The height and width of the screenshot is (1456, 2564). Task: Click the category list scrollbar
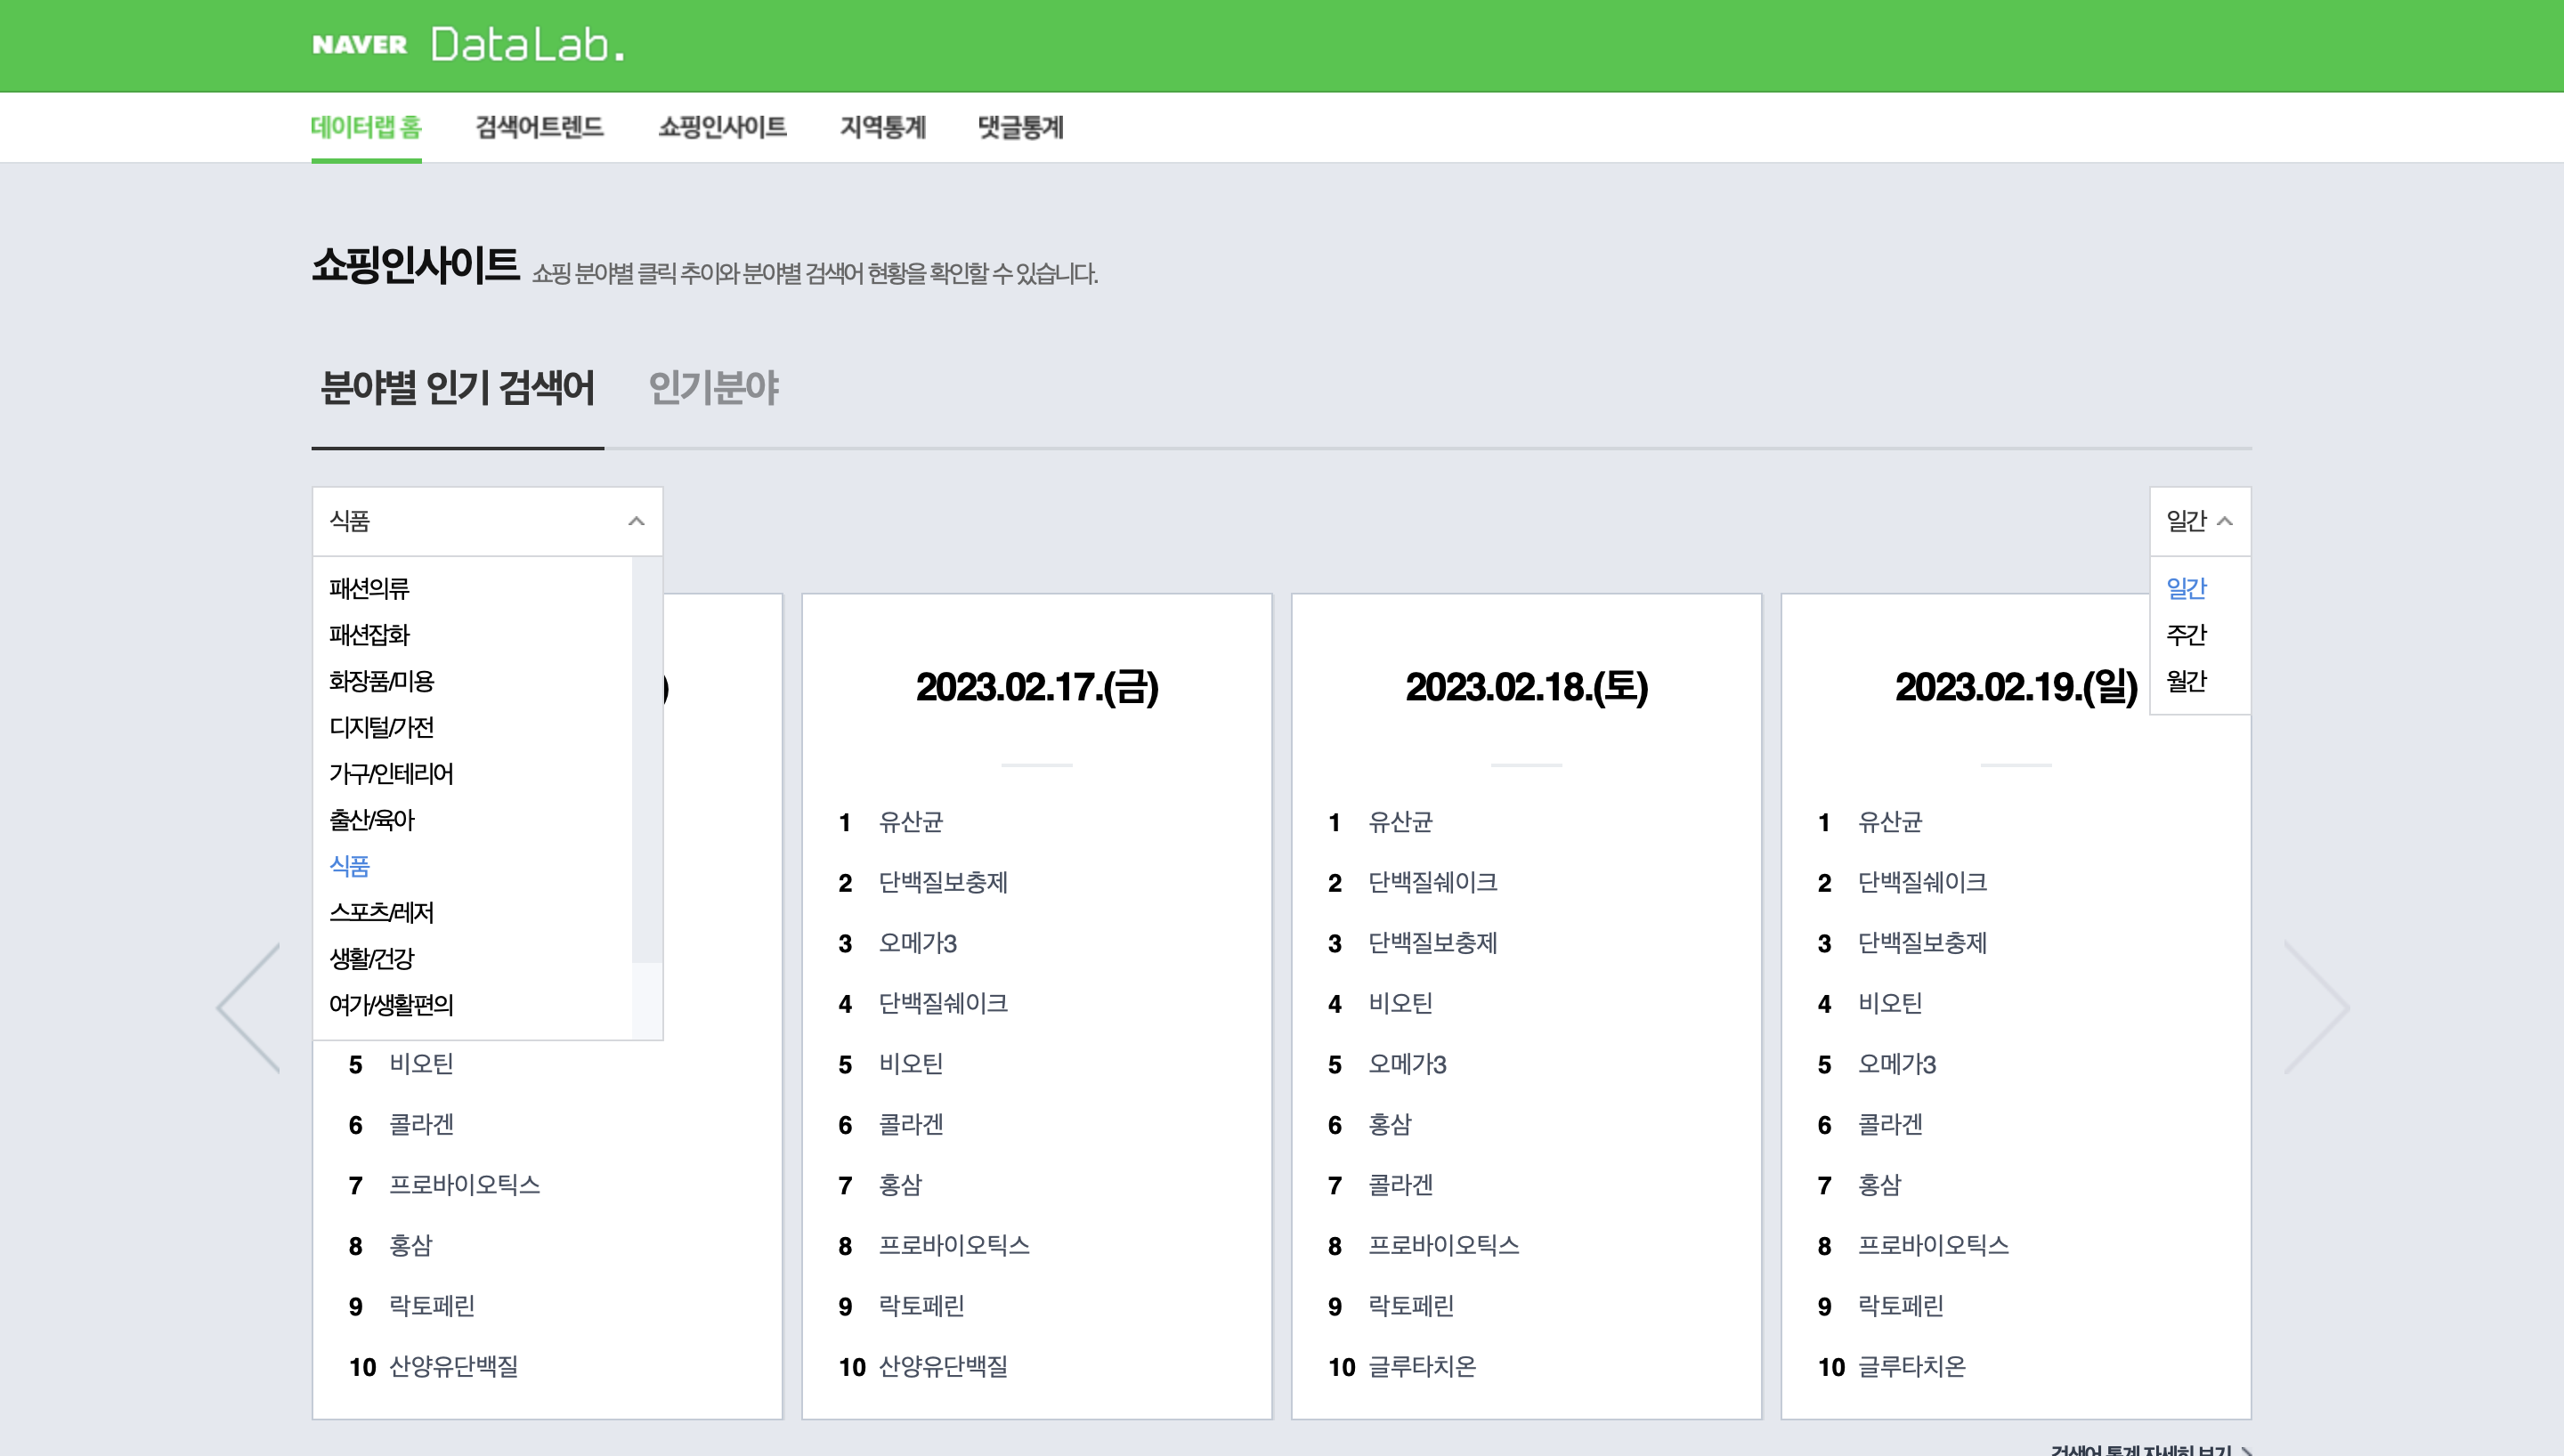[x=647, y=760]
